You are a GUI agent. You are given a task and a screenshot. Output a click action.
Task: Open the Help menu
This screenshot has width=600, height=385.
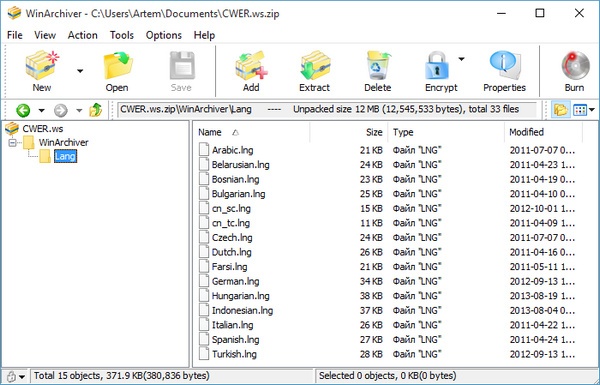(204, 35)
